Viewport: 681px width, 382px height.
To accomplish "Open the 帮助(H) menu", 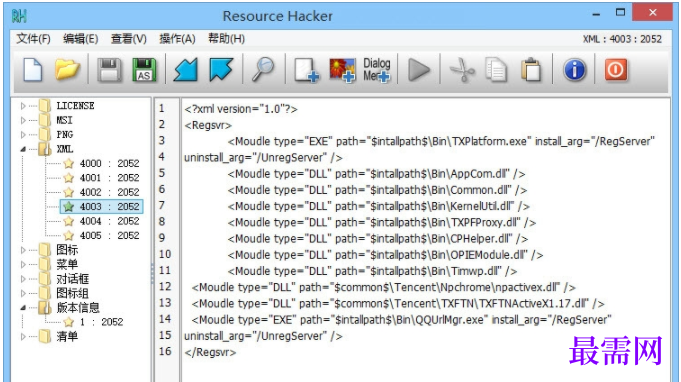I will pyautogui.click(x=226, y=39).
